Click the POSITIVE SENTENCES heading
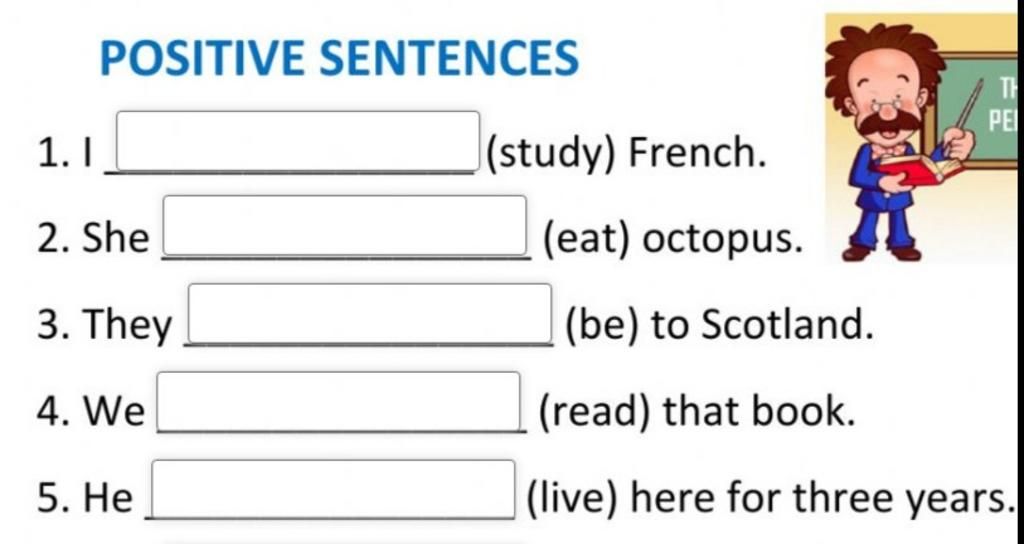The width and height of the screenshot is (1024, 544). click(x=339, y=58)
